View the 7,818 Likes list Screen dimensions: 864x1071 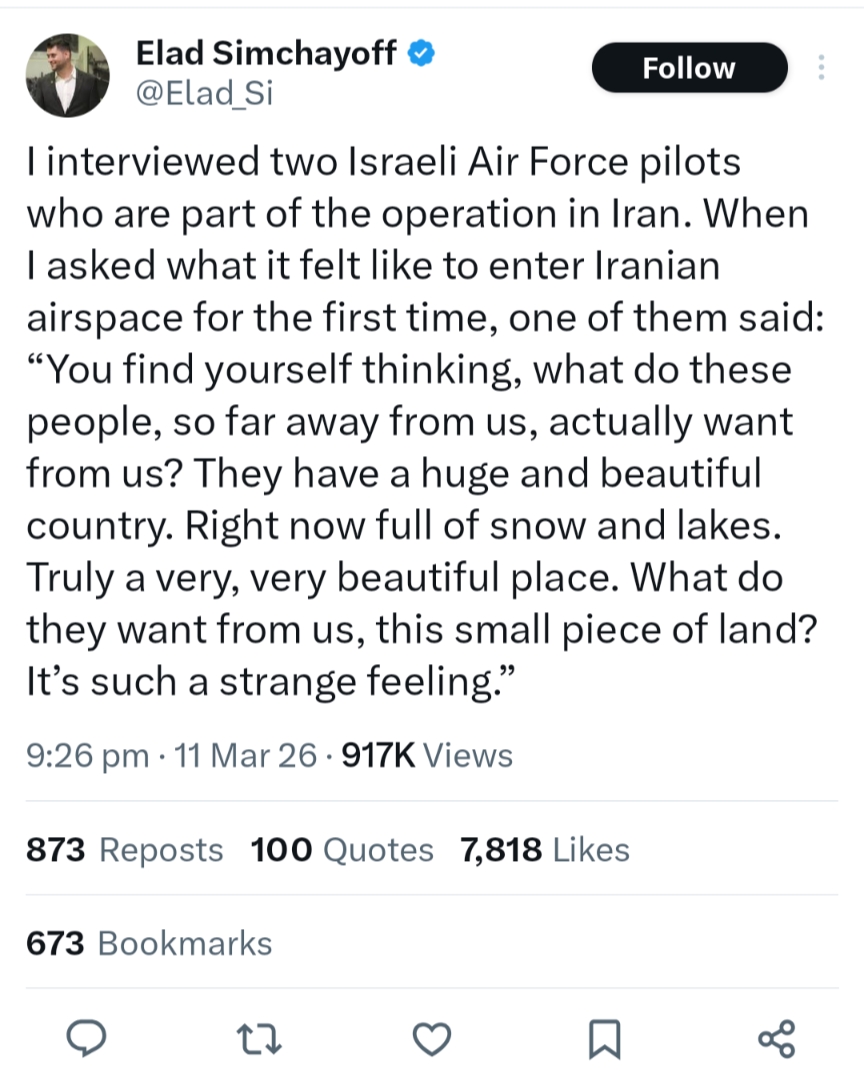(545, 850)
